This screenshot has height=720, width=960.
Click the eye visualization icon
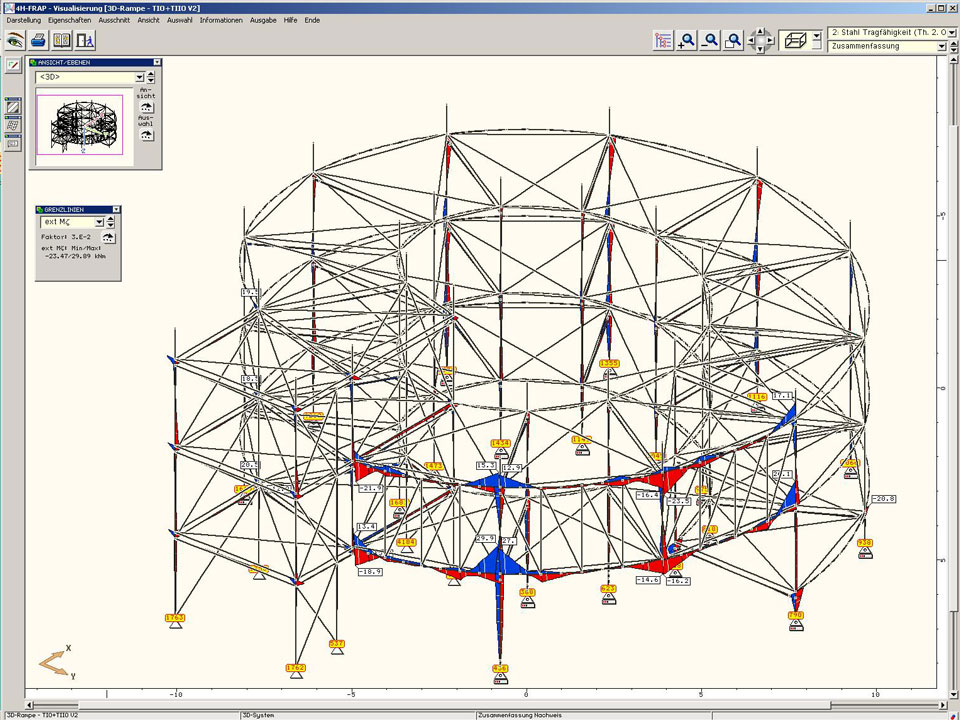click(15, 40)
